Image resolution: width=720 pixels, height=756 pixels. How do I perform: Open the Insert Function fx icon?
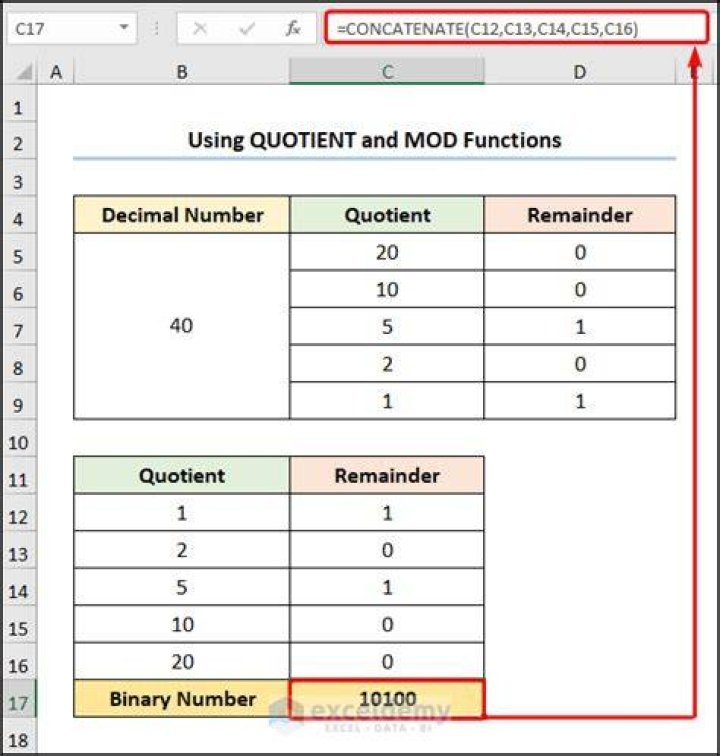pyautogui.click(x=293, y=29)
